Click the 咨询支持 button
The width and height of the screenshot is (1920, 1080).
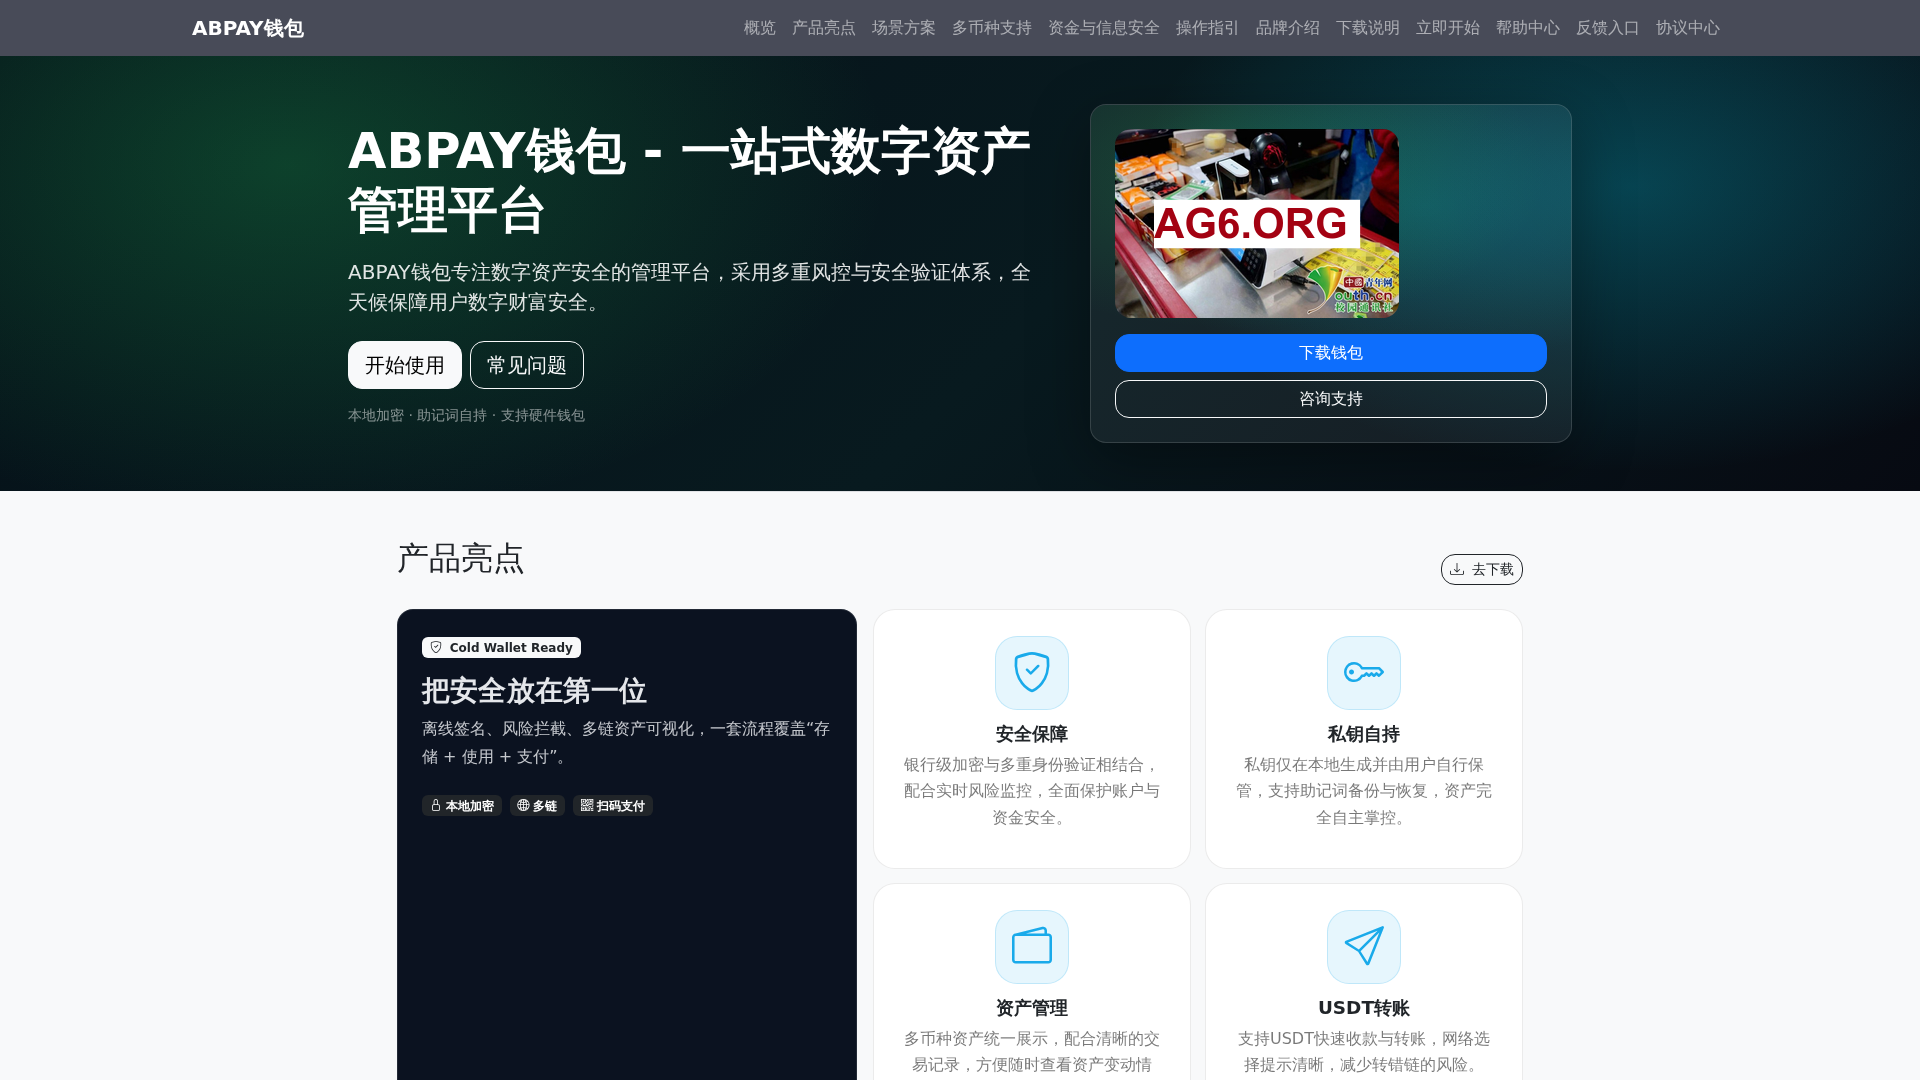(1331, 399)
